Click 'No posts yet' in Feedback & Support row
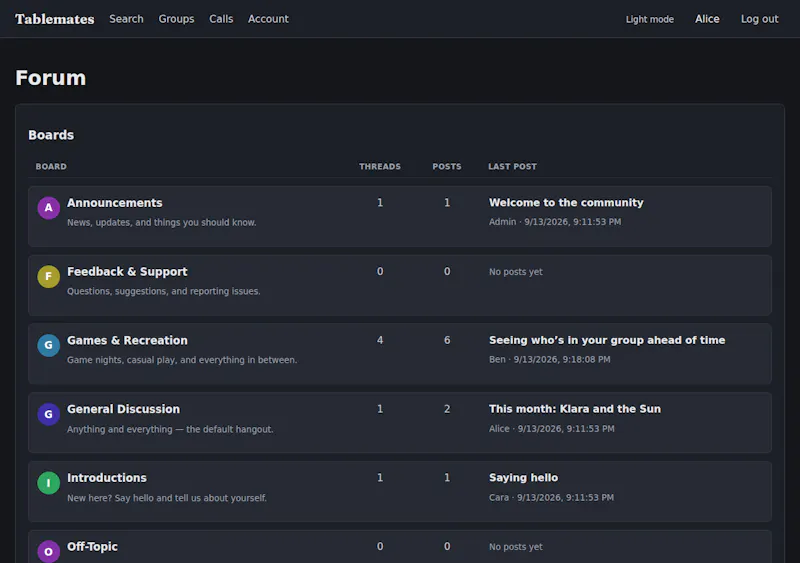 pyautogui.click(x=515, y=272)
